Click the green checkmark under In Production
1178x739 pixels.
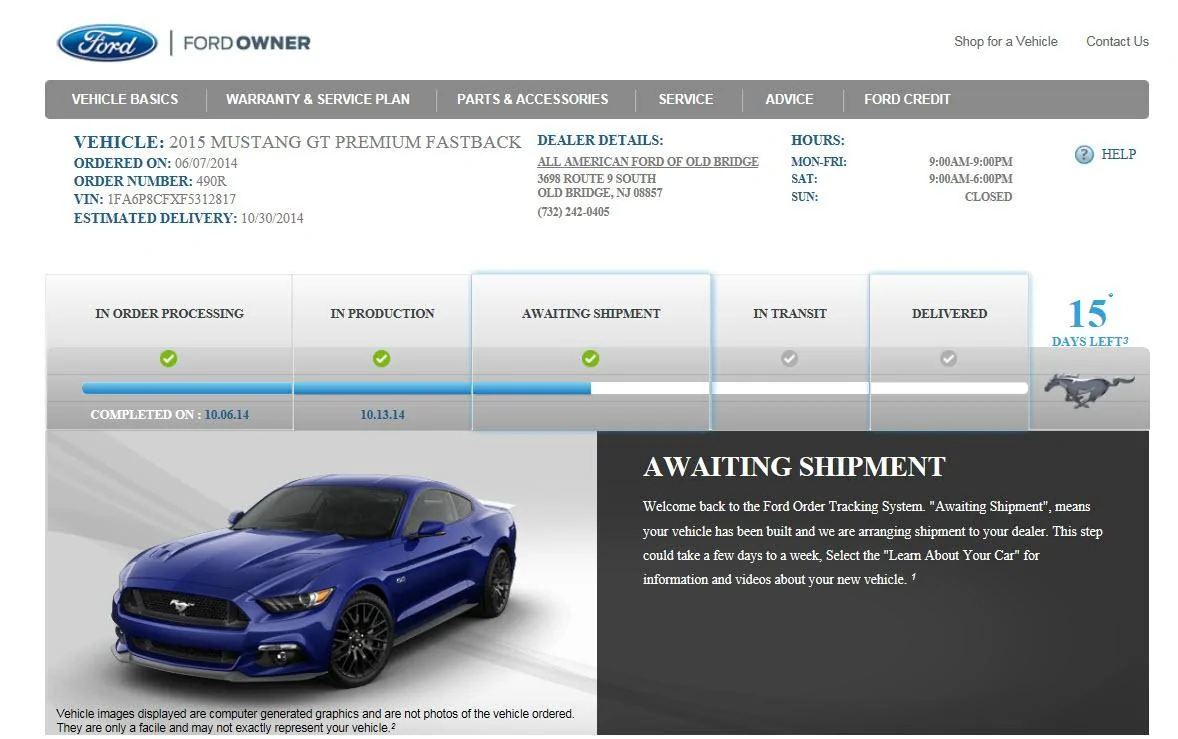tap(382, 359)
